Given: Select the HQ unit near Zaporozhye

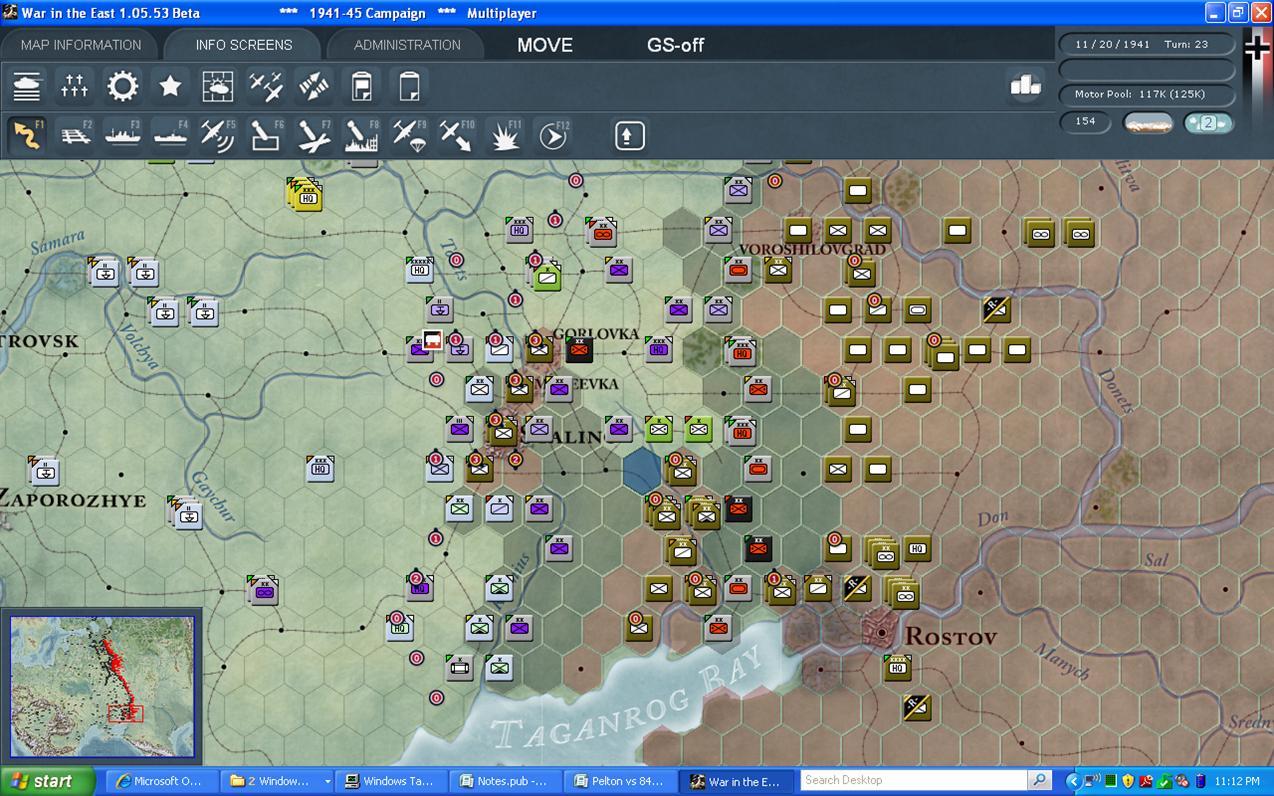Looking at the screenshot, I should [x=320, y=467].
